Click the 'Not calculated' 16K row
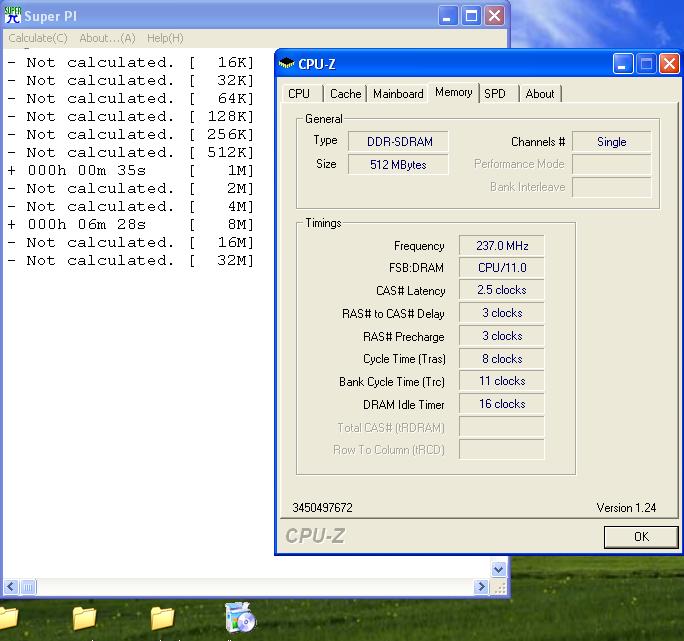 coord(130,62)
